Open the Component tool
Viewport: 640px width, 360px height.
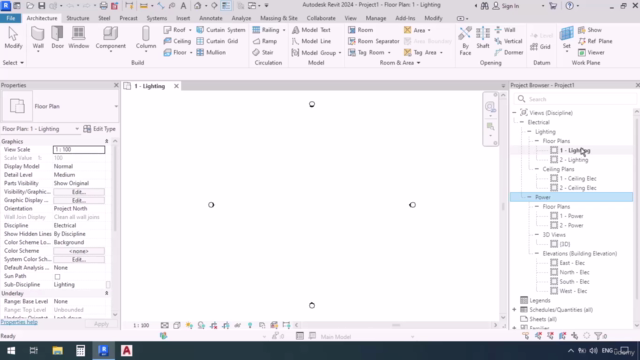111,38
